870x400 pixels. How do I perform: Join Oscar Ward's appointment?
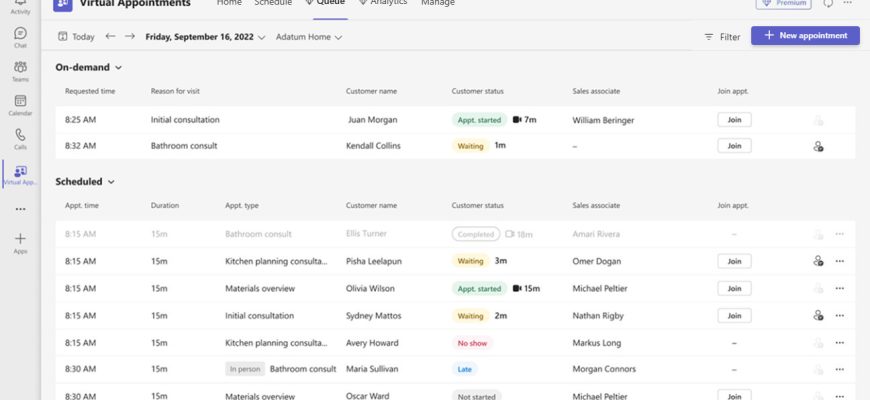(734, 395)
